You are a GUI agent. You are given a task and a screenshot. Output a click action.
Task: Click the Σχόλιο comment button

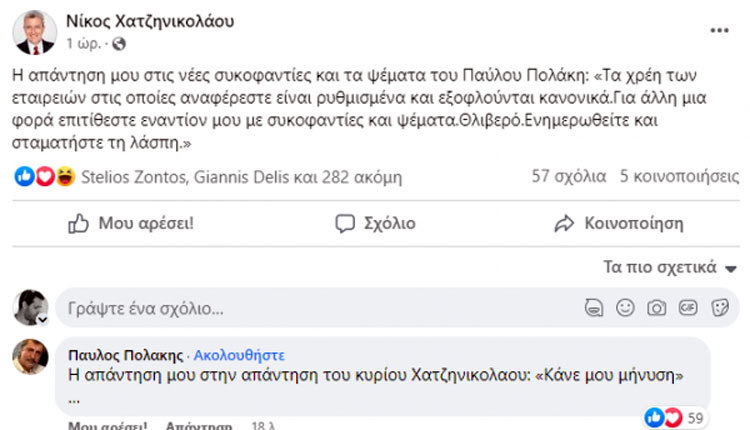(x=375, y=223)
